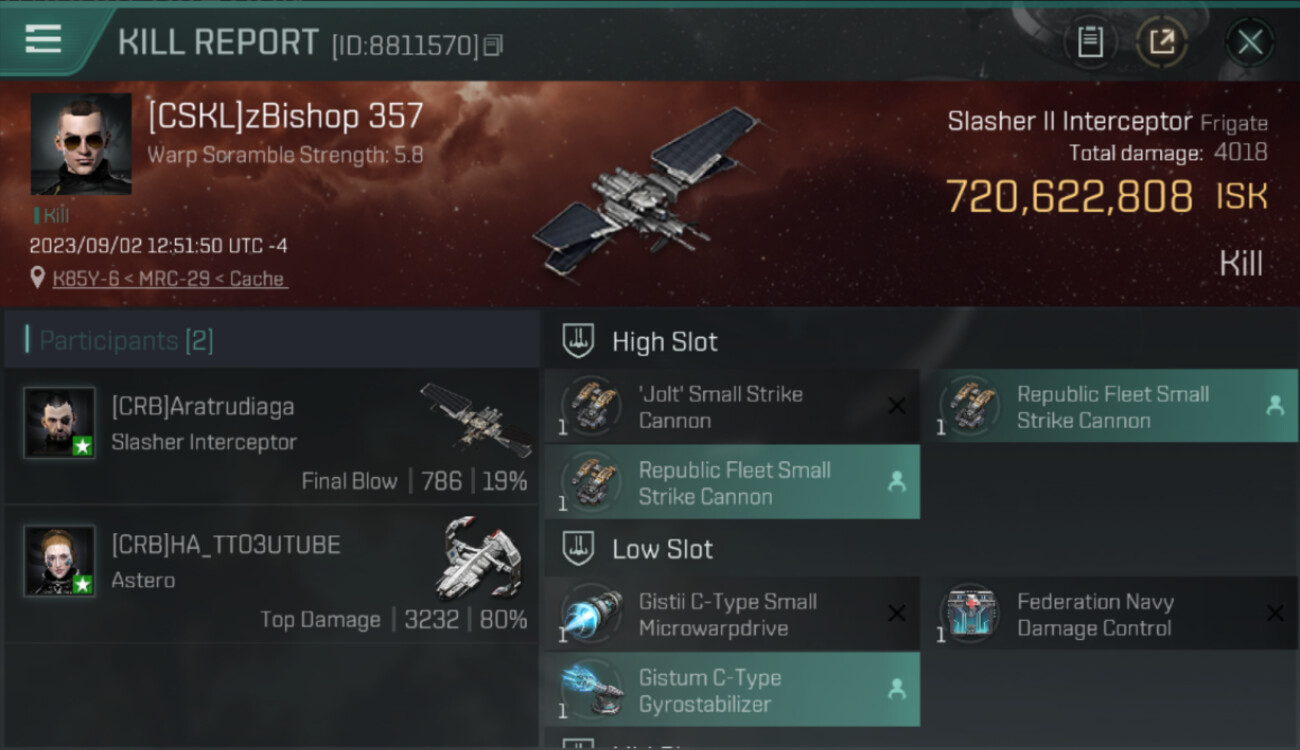Share the kill report via export icon
1300x750 pixels.
pyautogui.click(x=1161, y=42)
